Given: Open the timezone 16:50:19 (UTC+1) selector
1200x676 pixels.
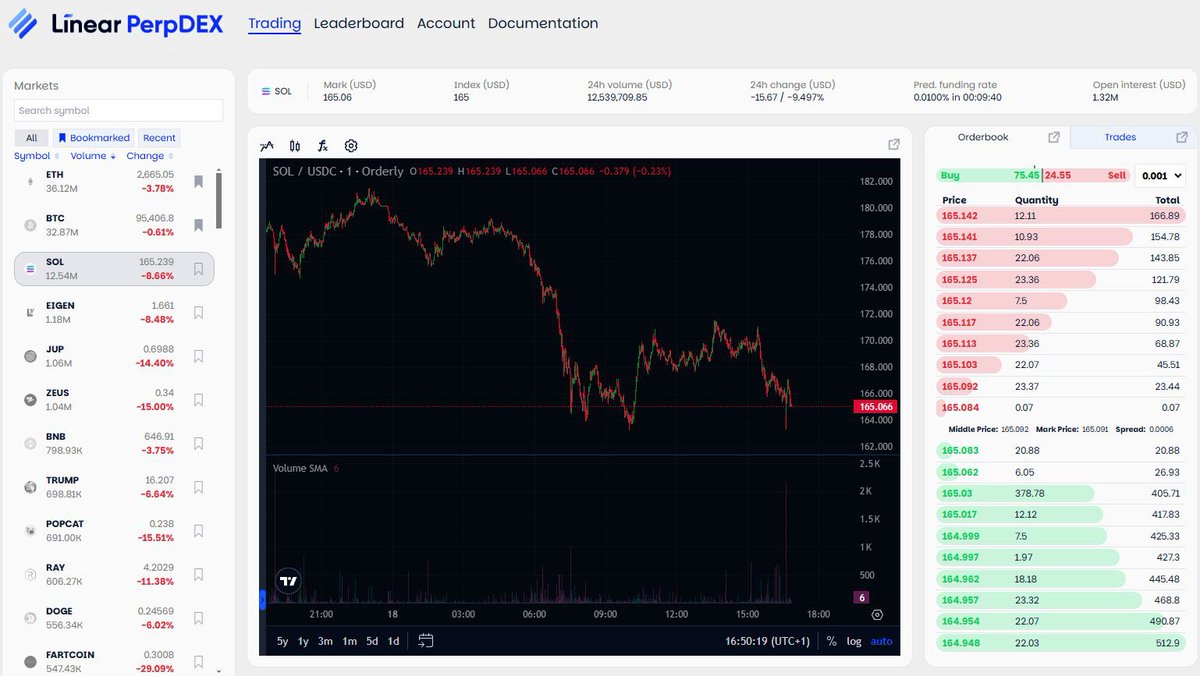Looking at the screenshot, I should tap(768, 641).
